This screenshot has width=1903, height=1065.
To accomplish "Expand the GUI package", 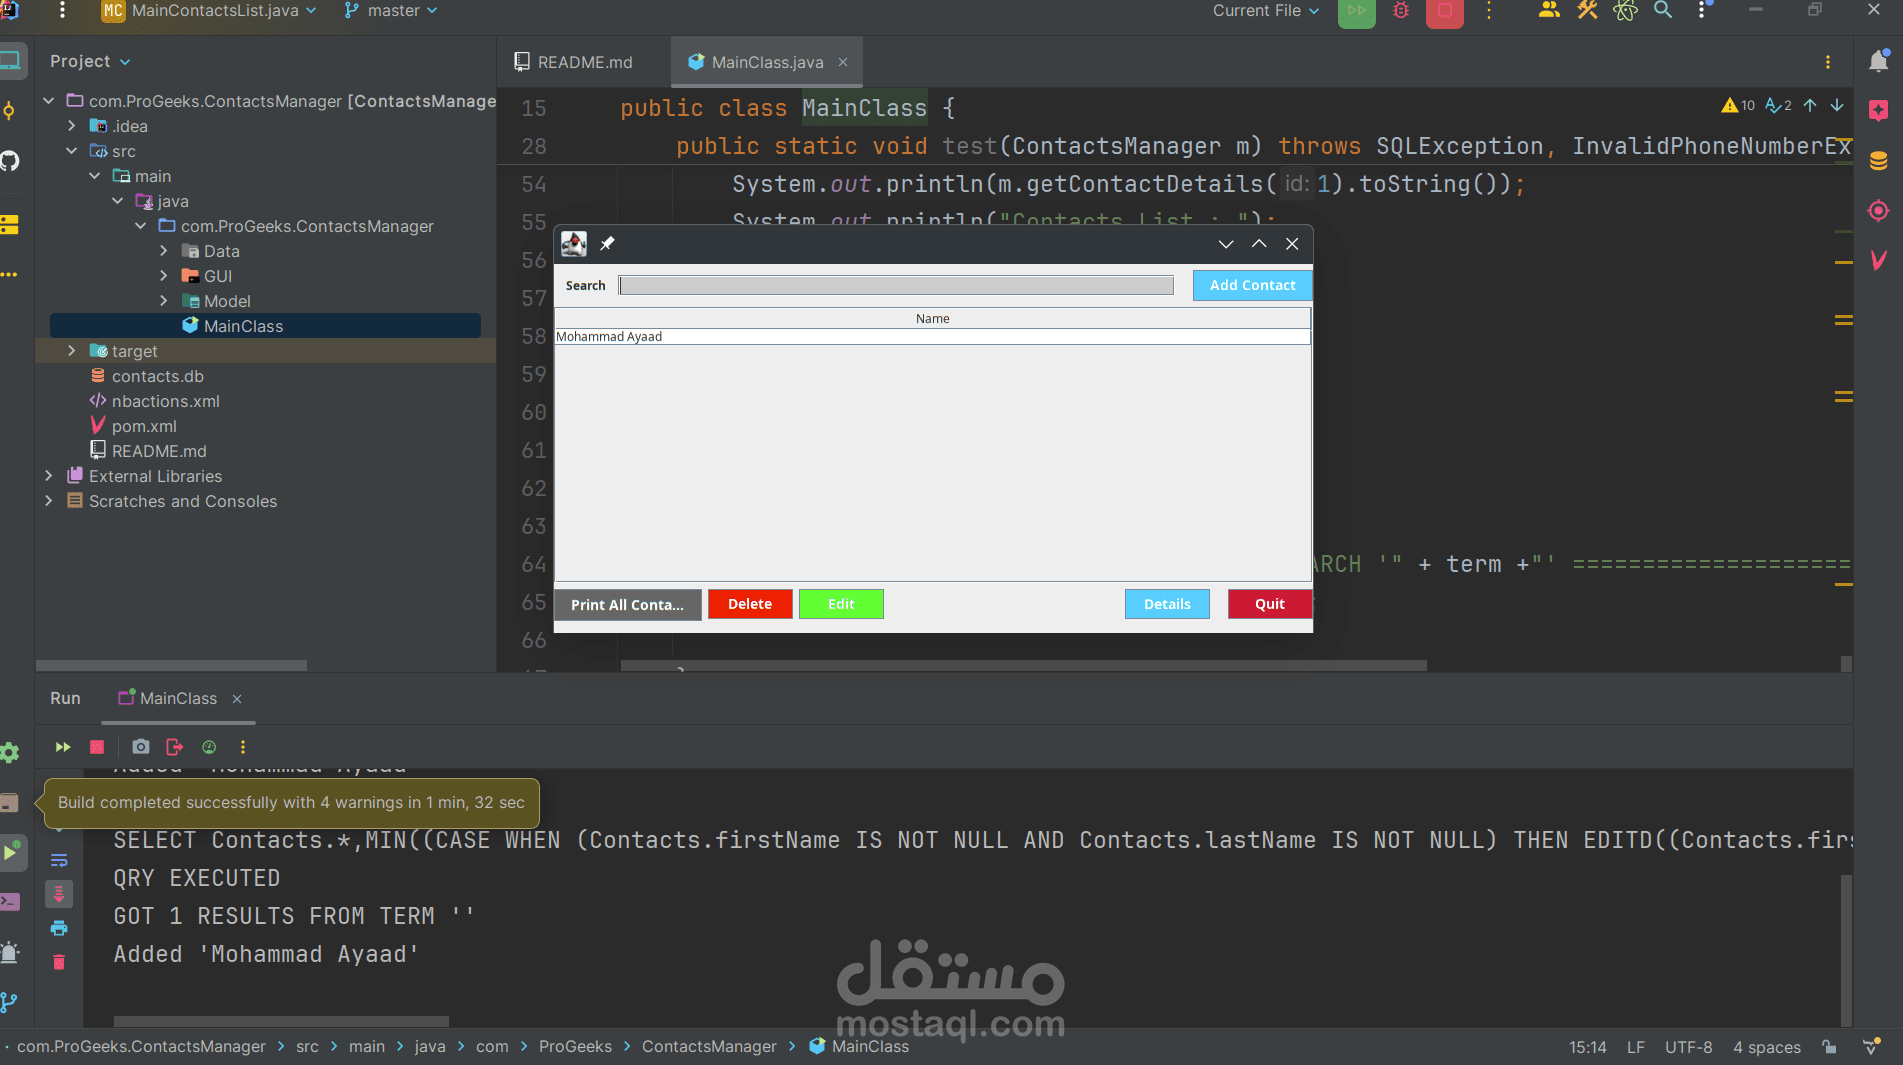I will pyautogui.click(x=163, y=276).
